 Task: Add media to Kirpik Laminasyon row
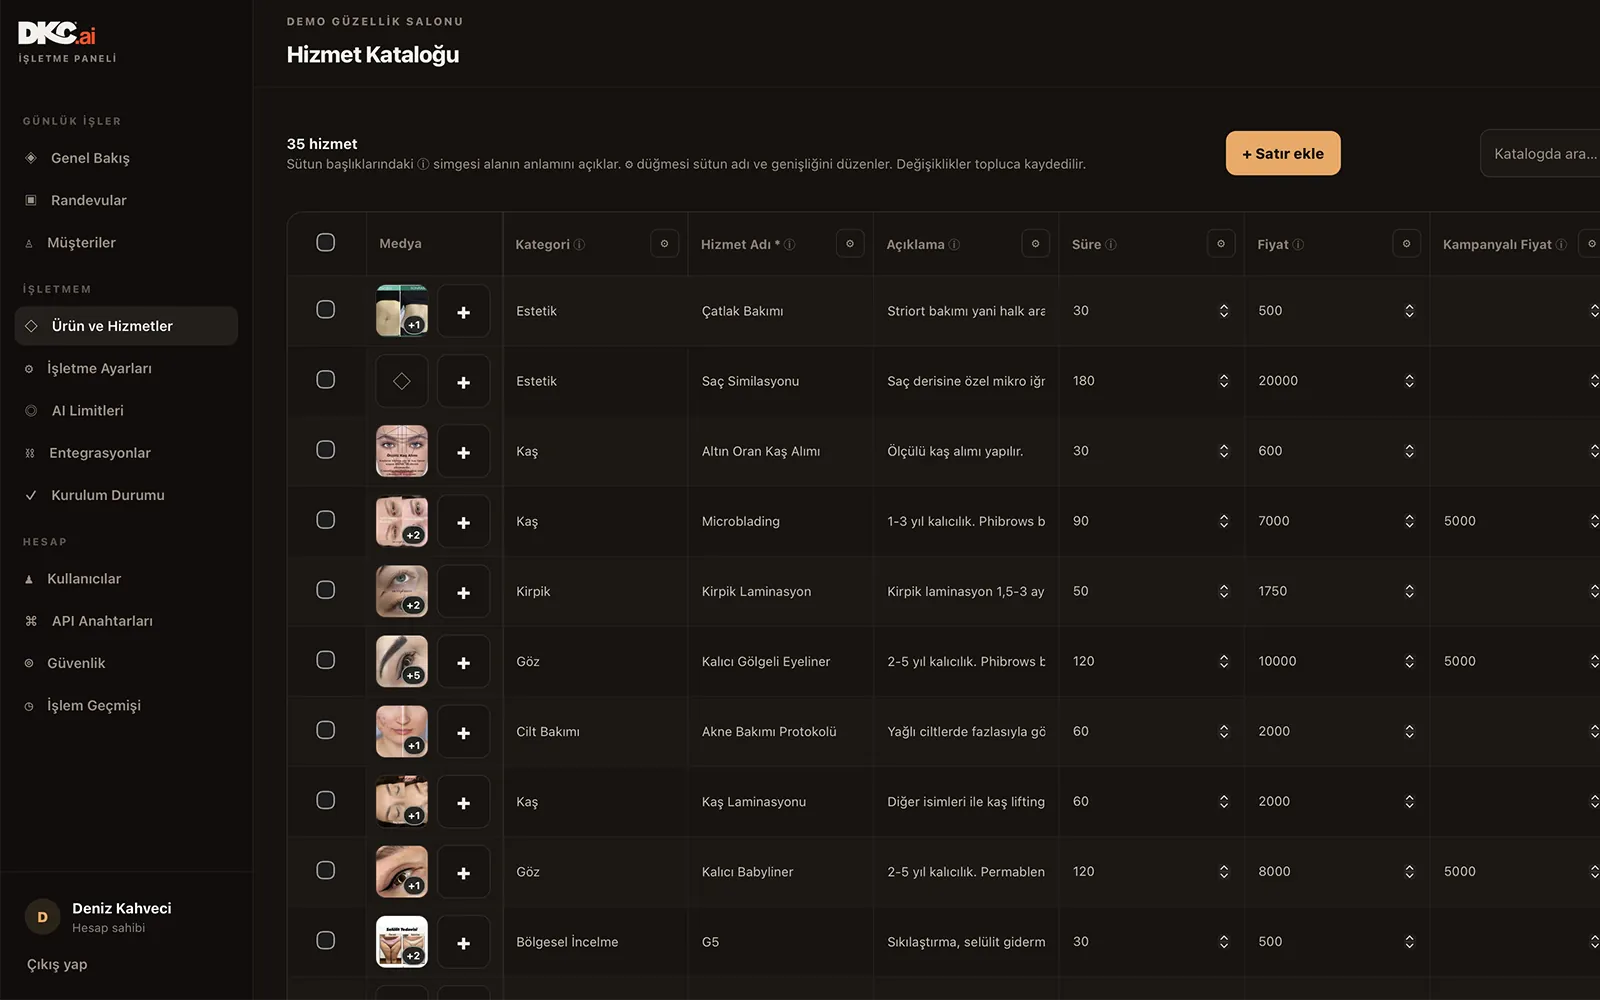[x=463, y=592]
